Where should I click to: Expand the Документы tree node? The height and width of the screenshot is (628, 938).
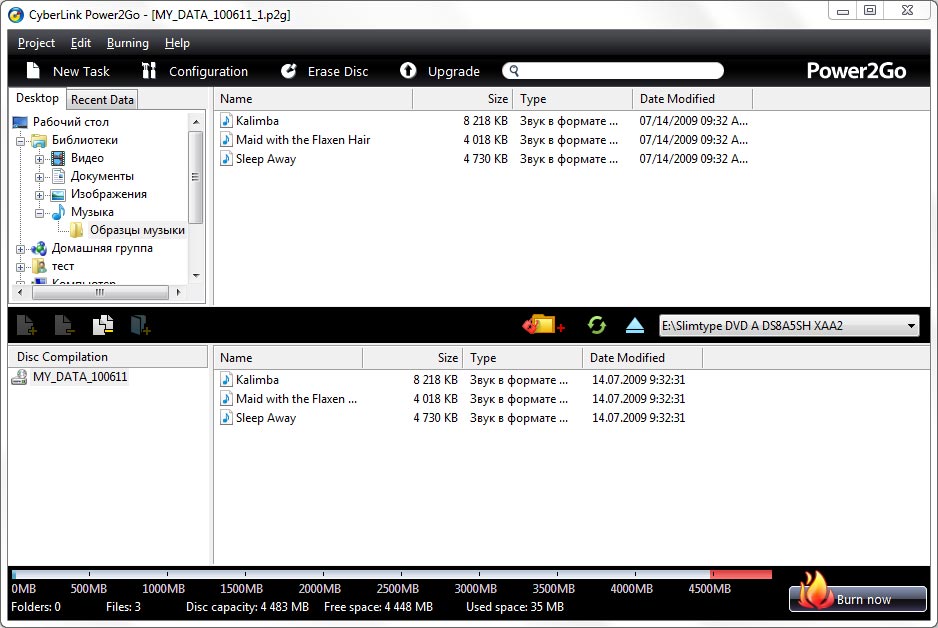(x=39, y=177)
